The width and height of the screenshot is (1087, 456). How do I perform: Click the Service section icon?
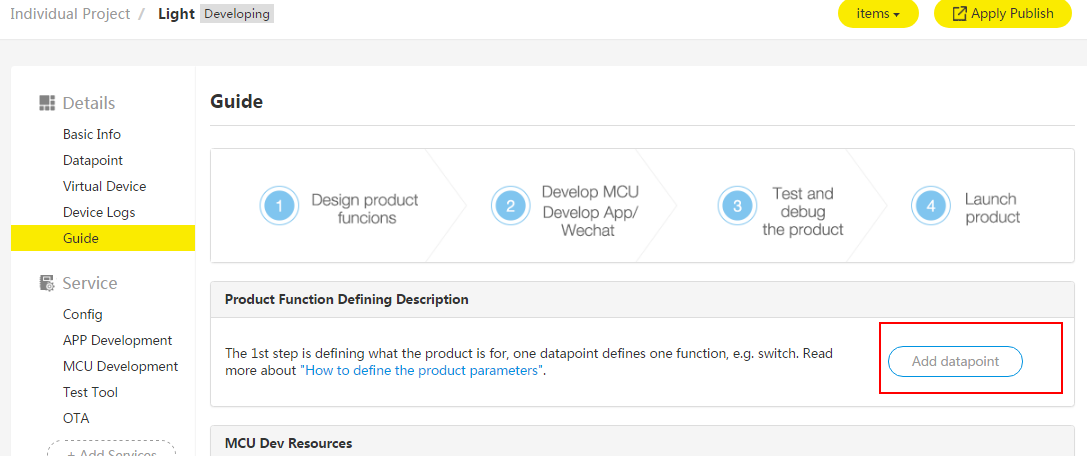[x=47, y=283]
